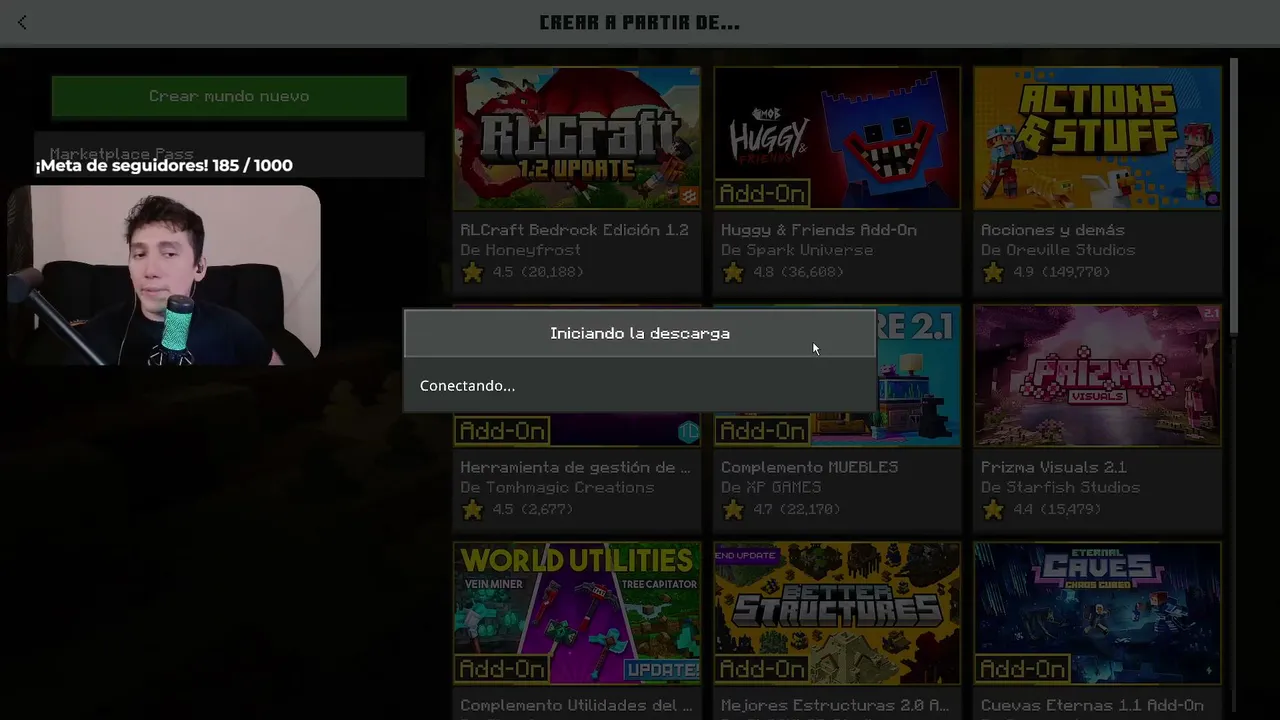Select the De Spark Universe creator name

coord(797,250)
